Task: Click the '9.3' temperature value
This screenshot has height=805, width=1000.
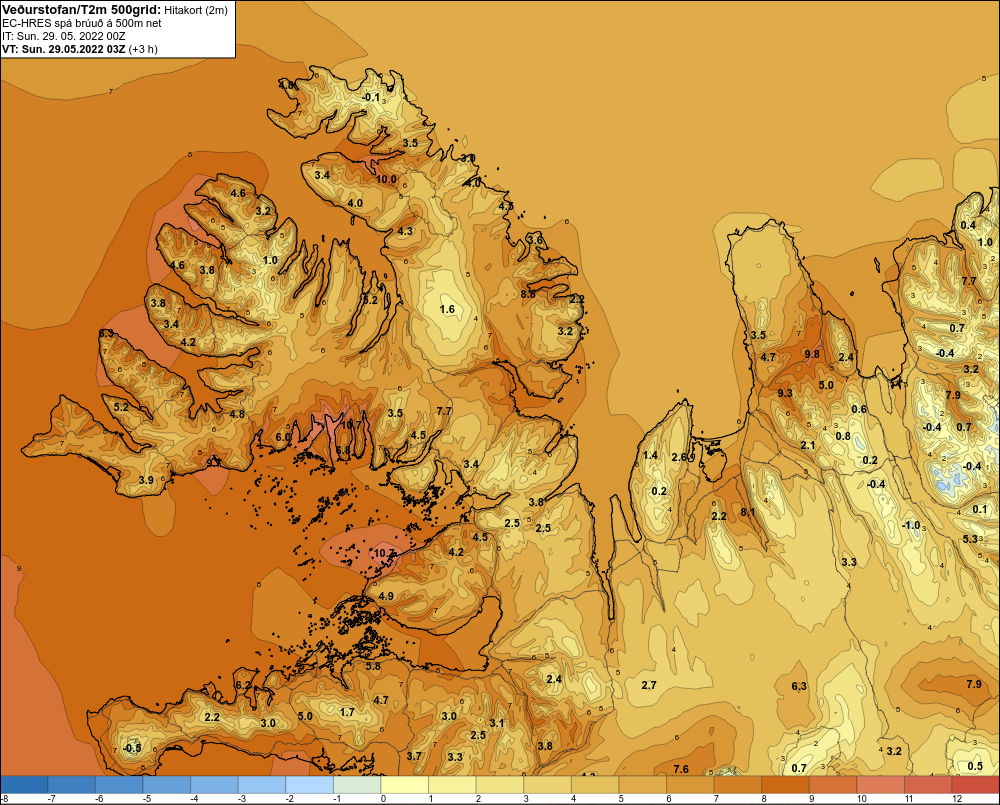Action: coord(784,393)
